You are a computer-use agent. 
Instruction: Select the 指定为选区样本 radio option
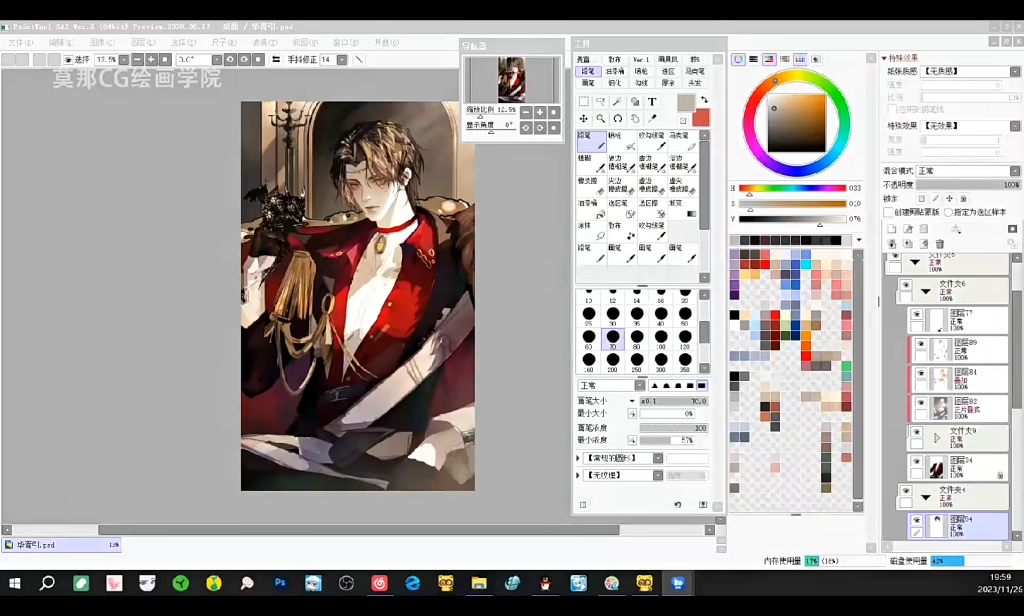[948, 212]
